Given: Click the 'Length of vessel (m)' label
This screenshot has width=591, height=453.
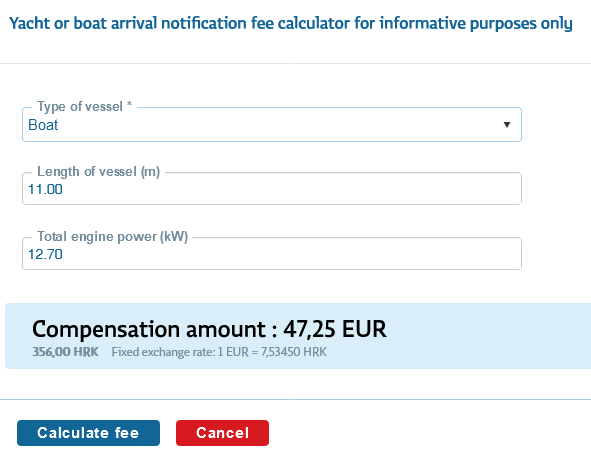Looking at the screenshot, I should coord(98,171).
